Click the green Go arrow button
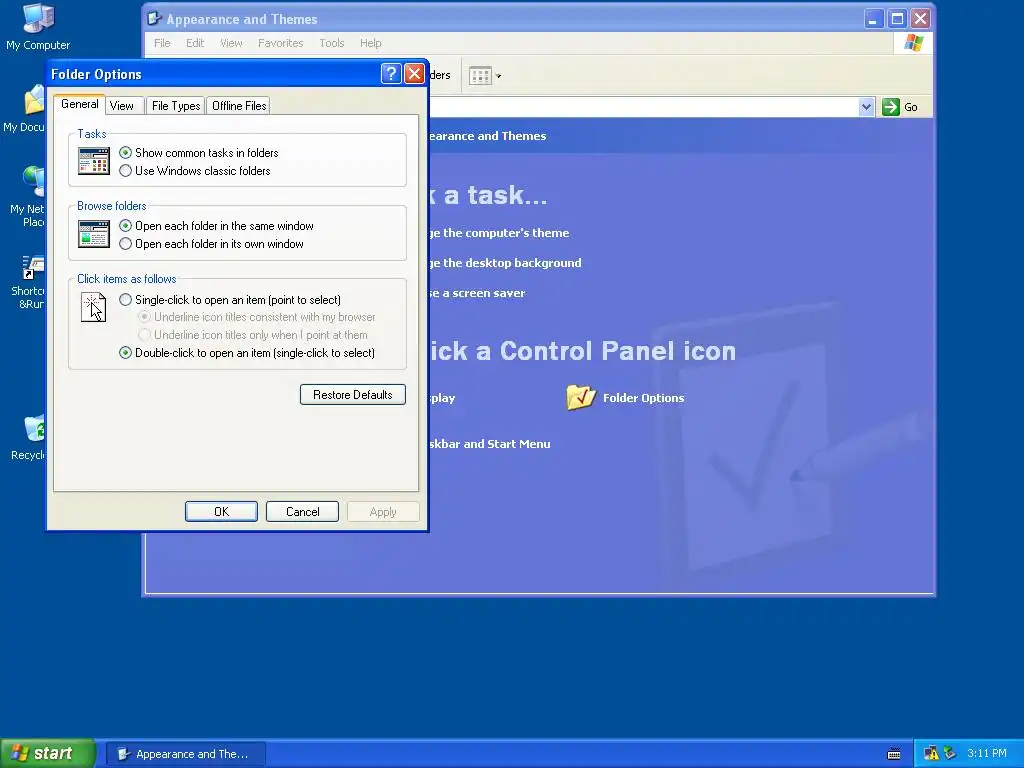Screen dimensions: 1024x768 (891, 107)
